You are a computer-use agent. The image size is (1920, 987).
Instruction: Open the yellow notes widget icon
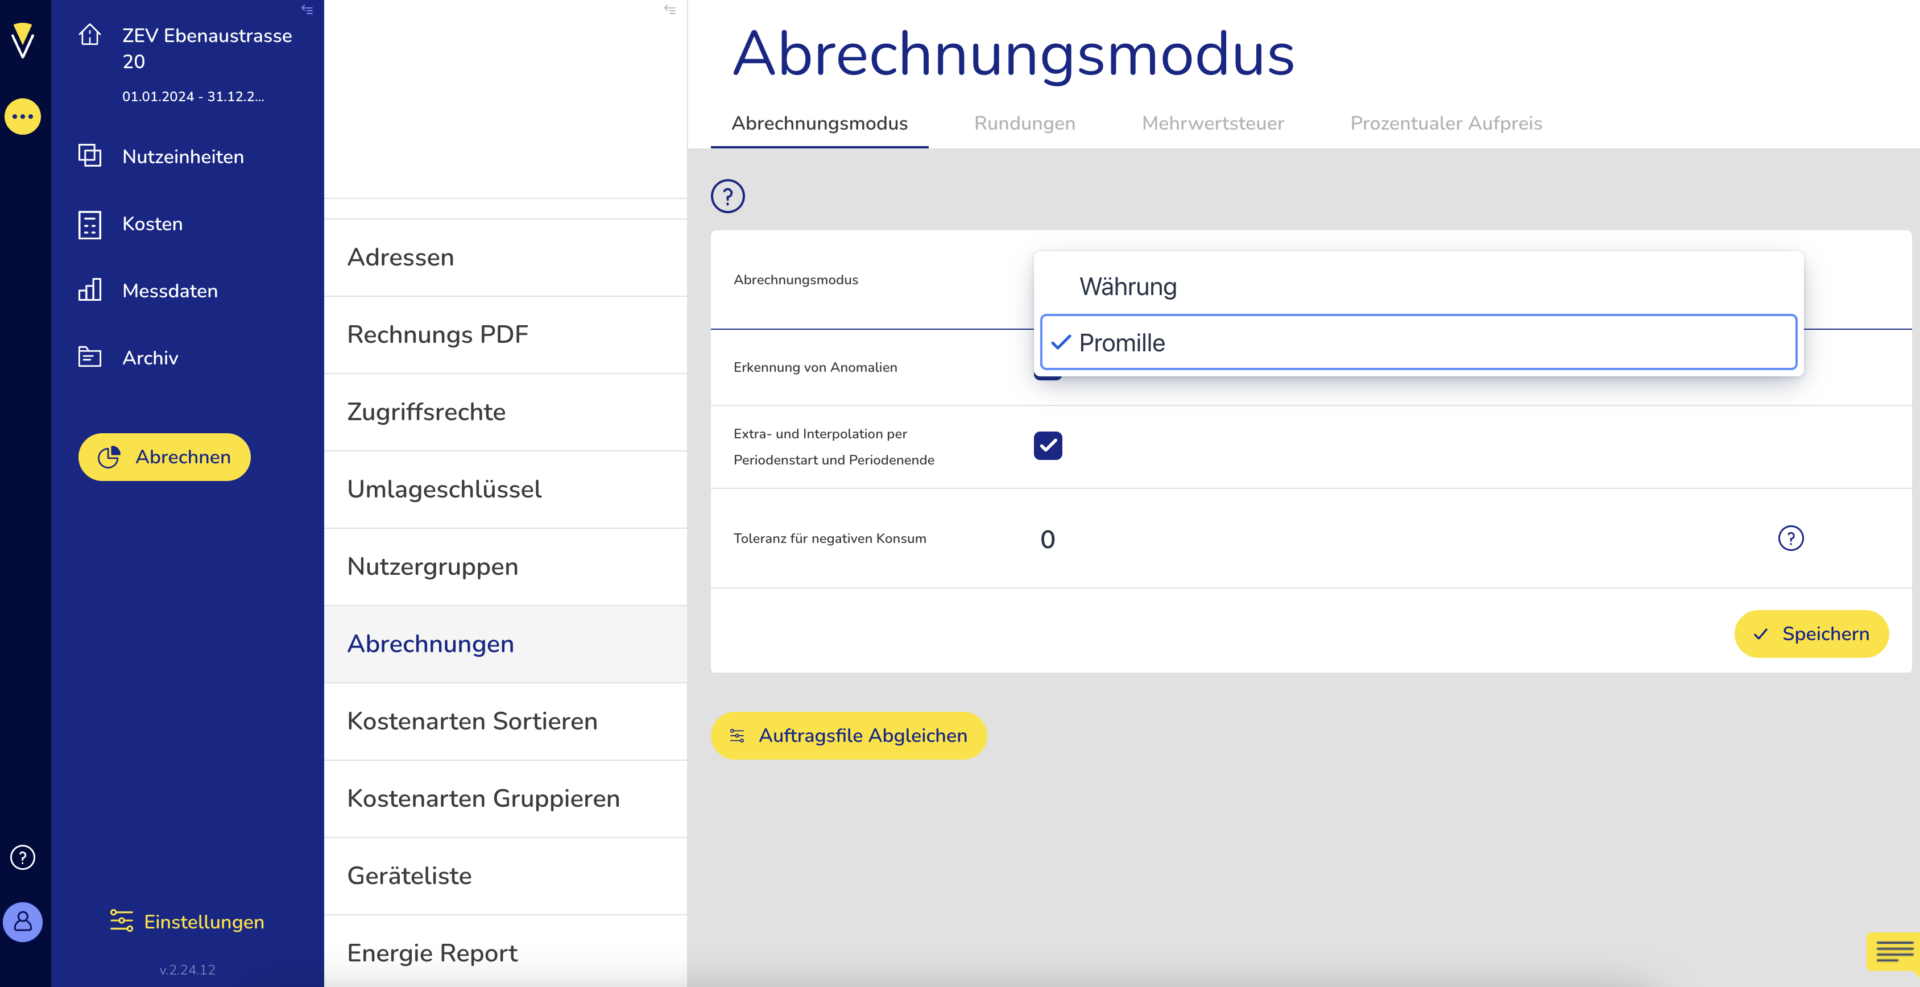click(x=1893, y=951)
